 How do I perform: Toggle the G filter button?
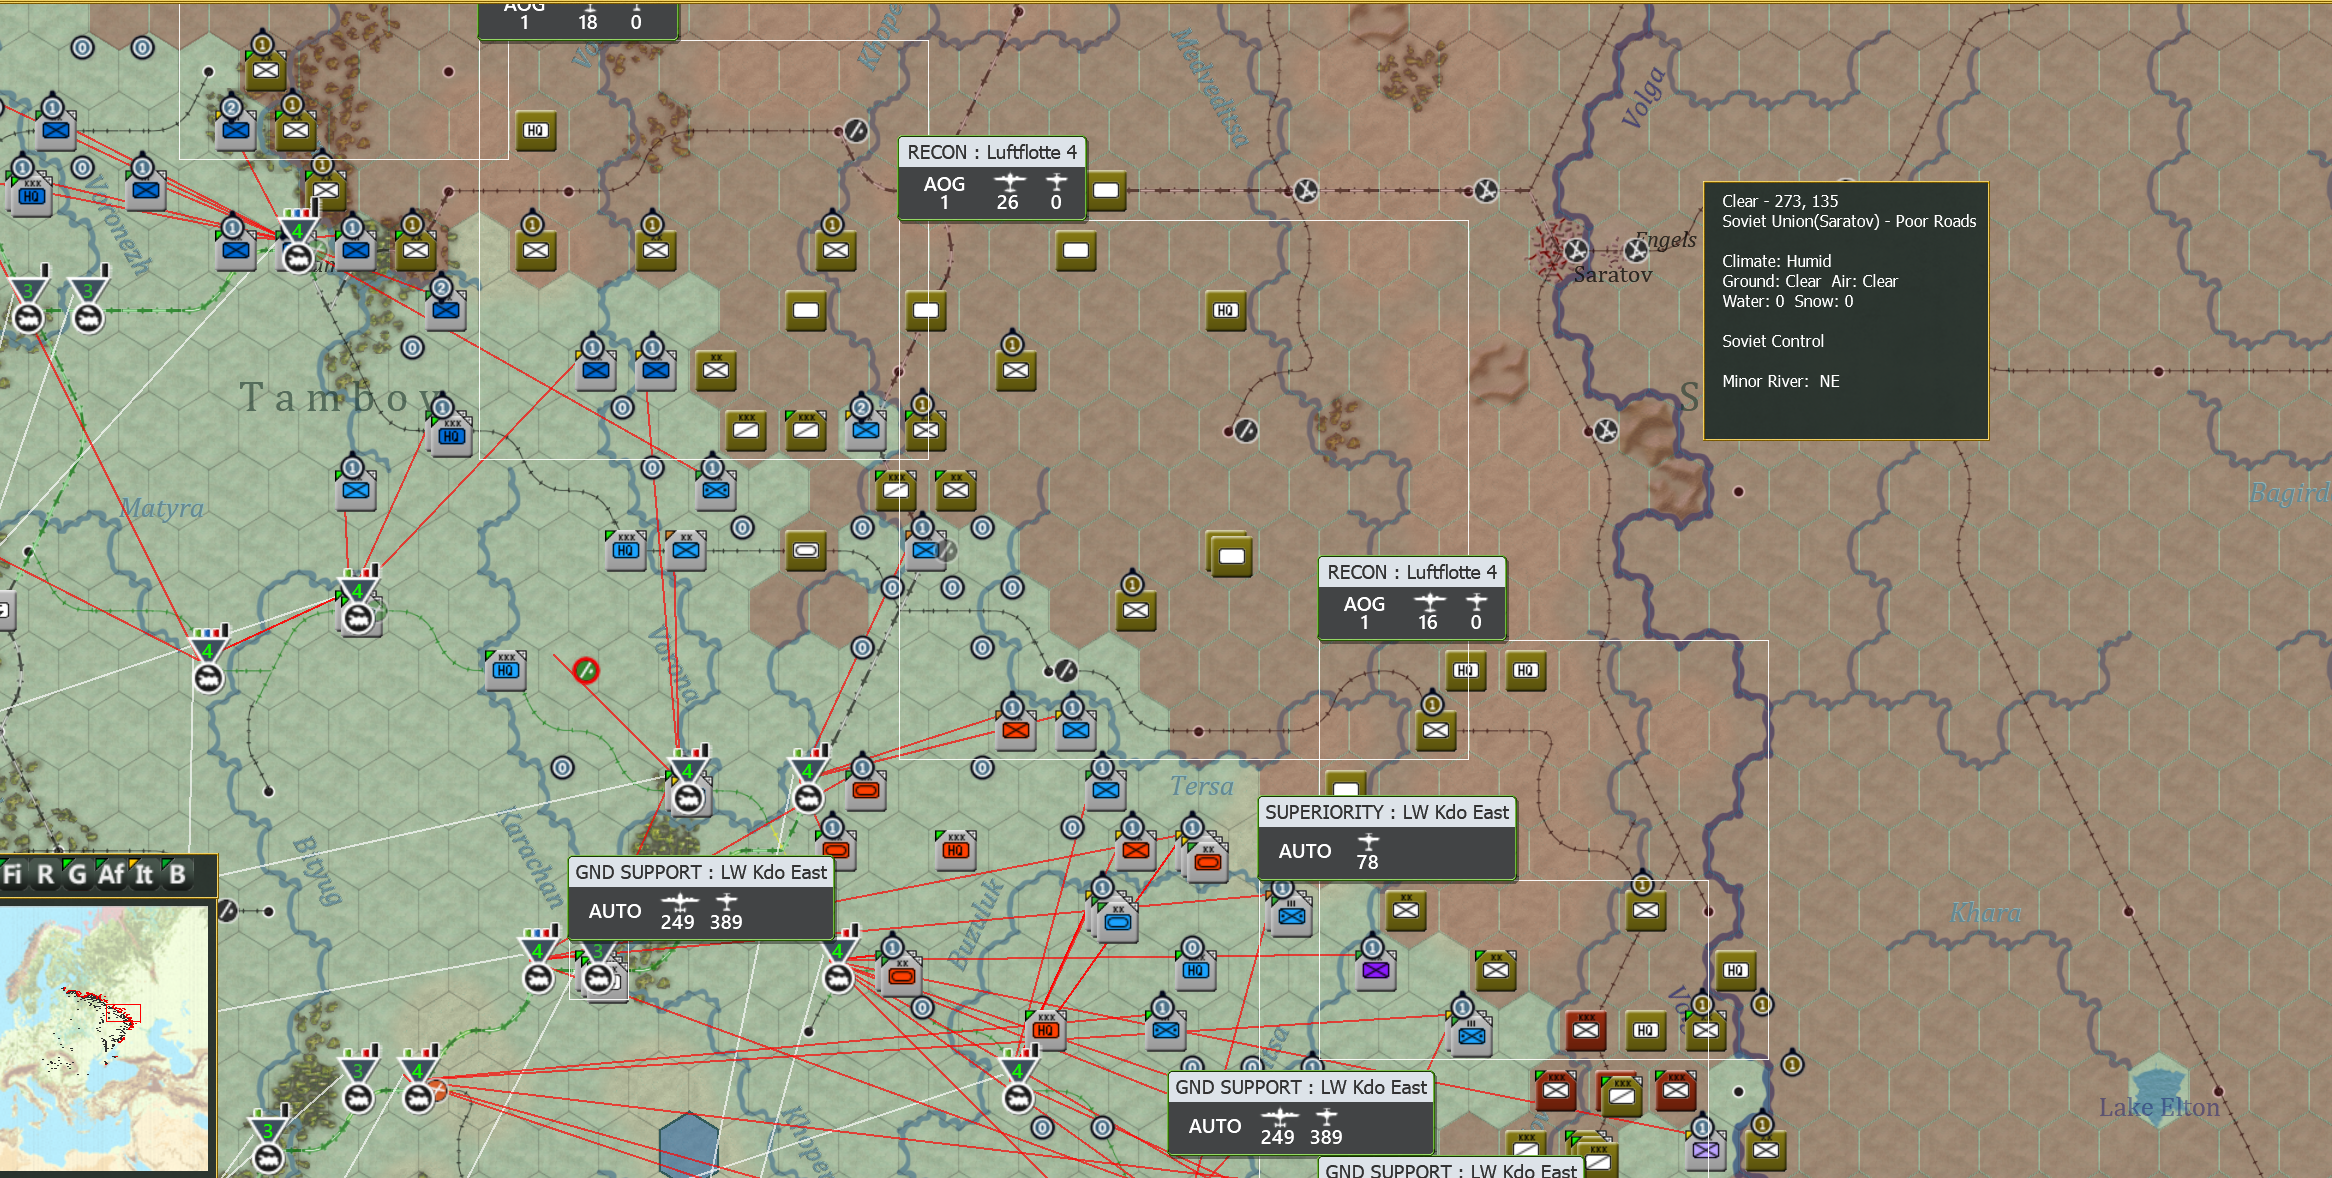click(75, 874)
